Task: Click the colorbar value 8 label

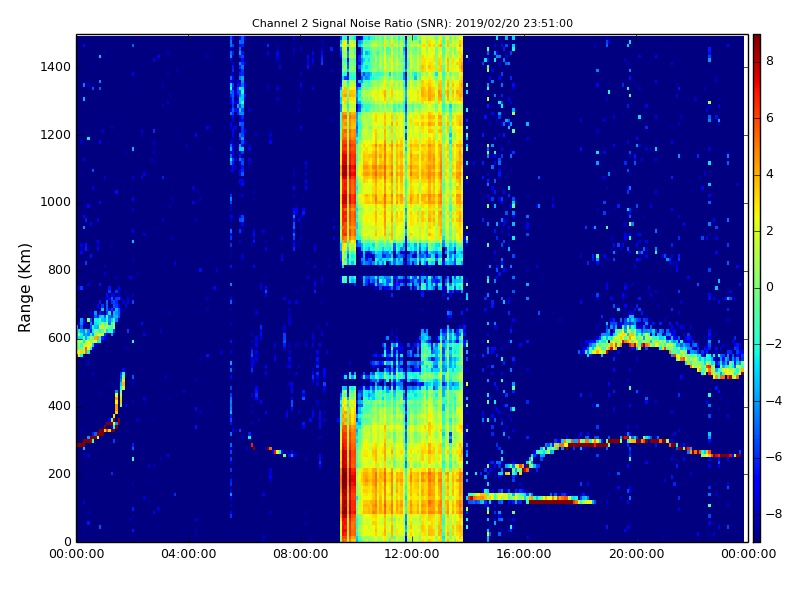Action: (x=770, y=61)
